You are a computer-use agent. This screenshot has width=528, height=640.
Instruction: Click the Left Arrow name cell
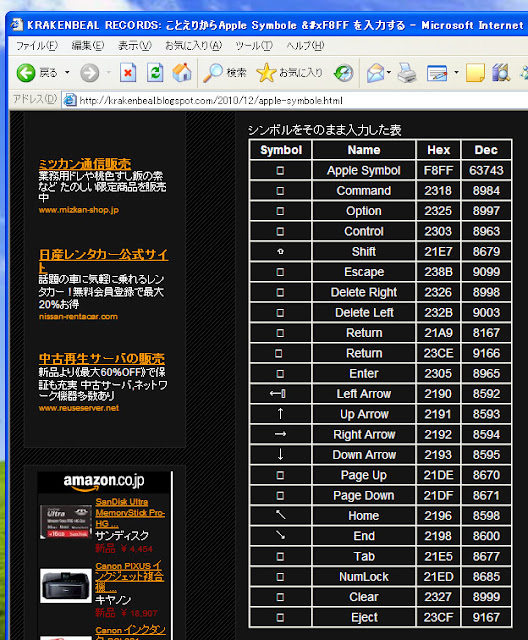(x=364, y=394)
